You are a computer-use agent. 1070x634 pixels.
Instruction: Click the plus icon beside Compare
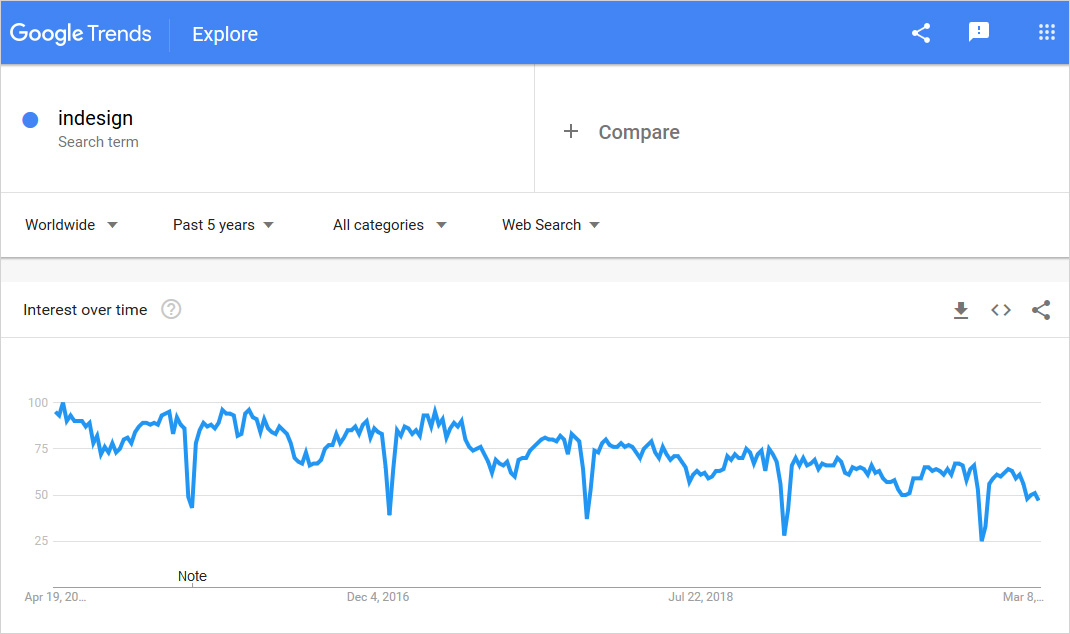point(571,132)
